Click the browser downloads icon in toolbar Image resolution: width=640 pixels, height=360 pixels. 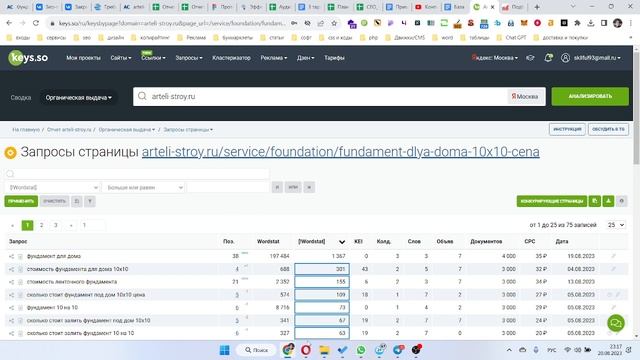tap(591, 23)
